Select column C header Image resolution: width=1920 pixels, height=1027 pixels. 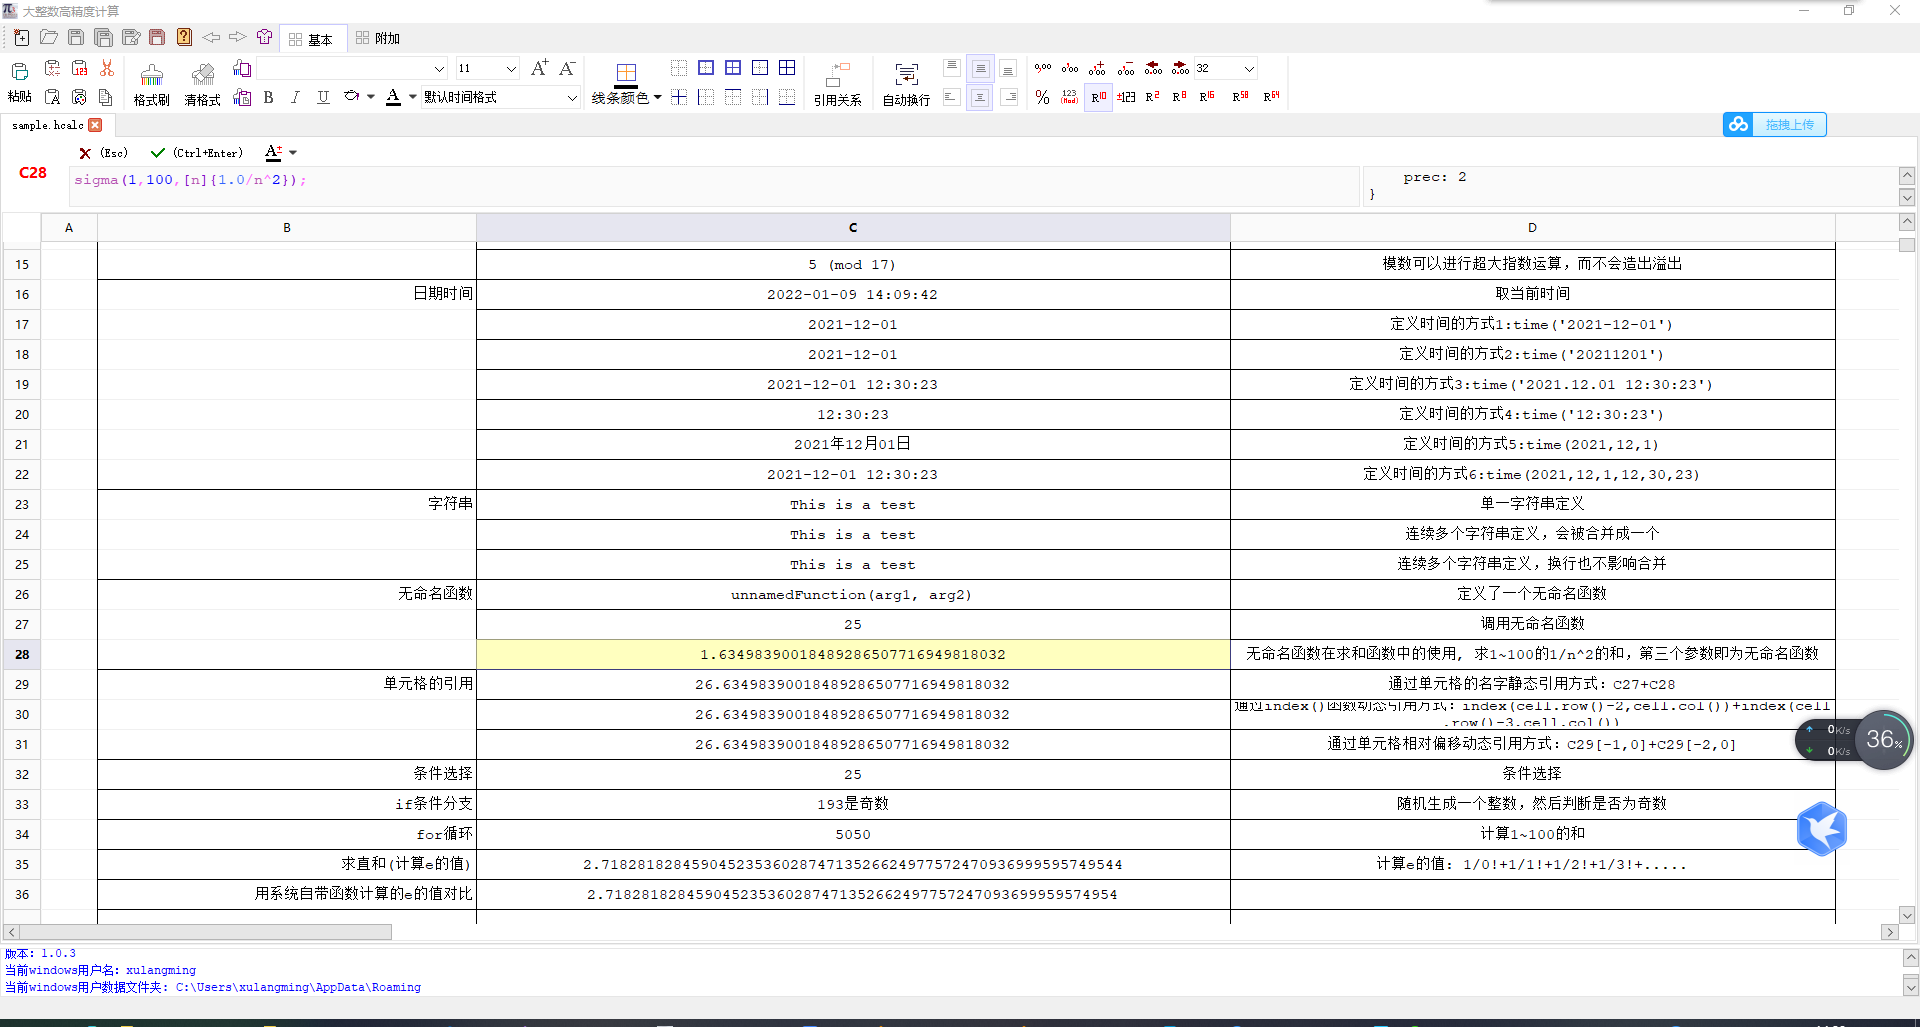pyautogui.click(x=853, y=228)
